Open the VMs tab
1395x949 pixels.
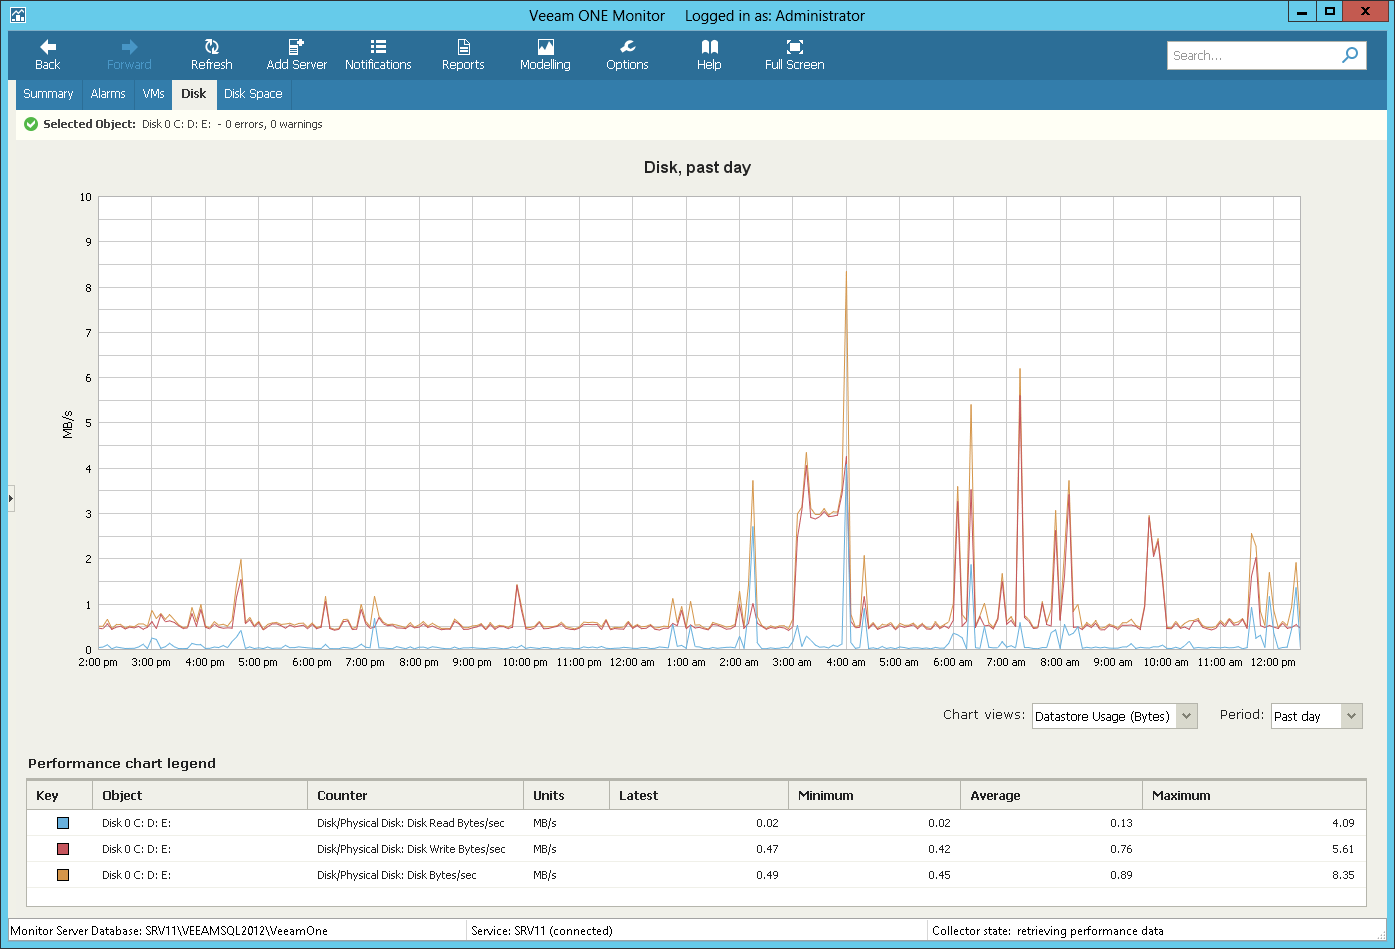pos(153,94)
